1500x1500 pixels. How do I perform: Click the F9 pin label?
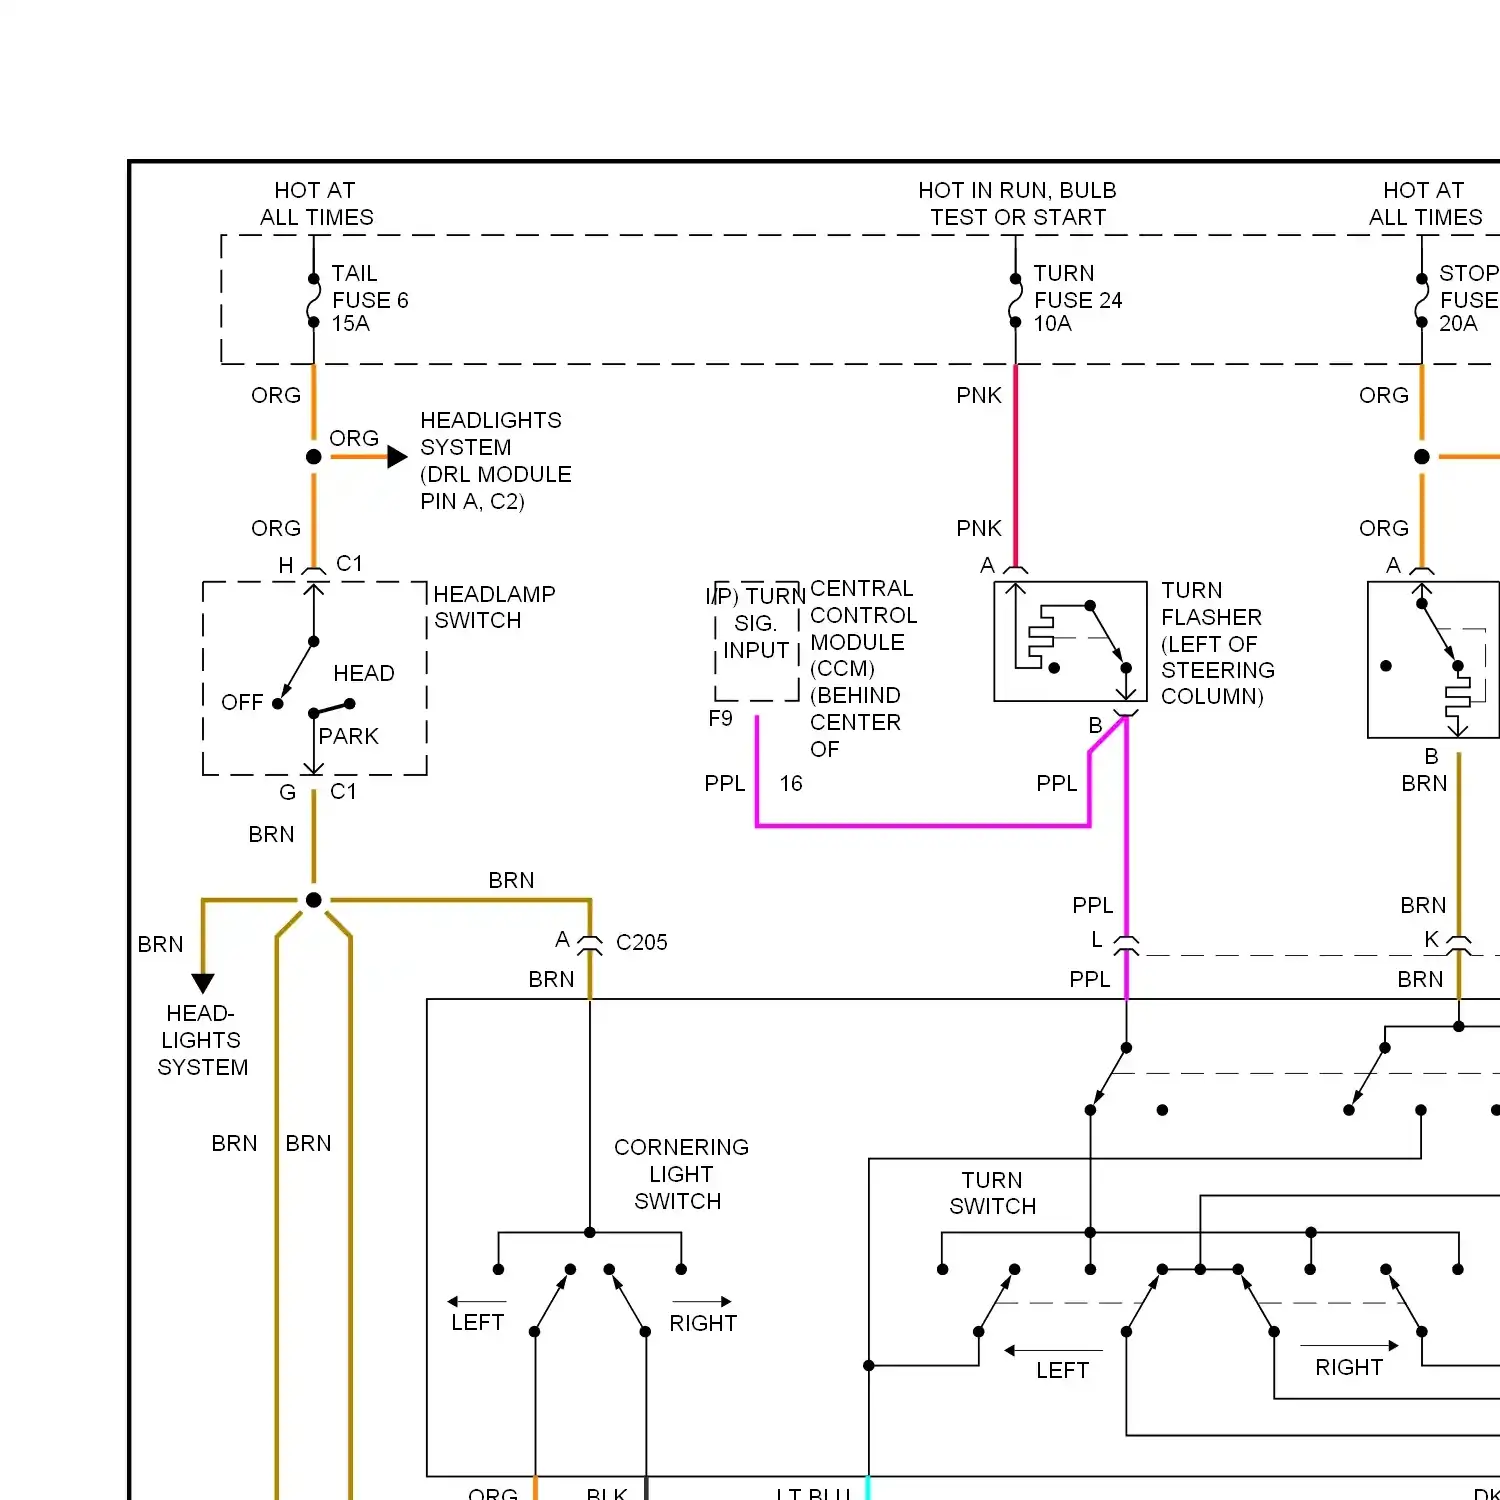coord(720,719)
